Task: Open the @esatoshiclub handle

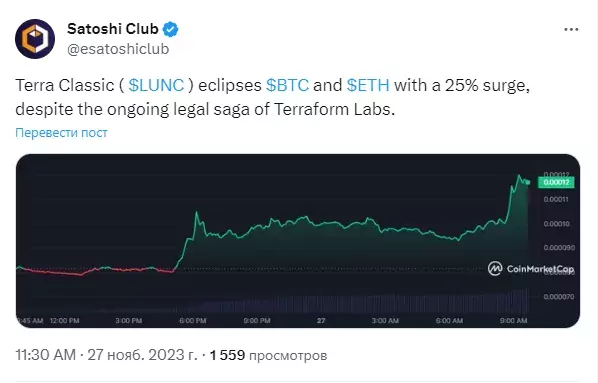Action: coord(118,49)
